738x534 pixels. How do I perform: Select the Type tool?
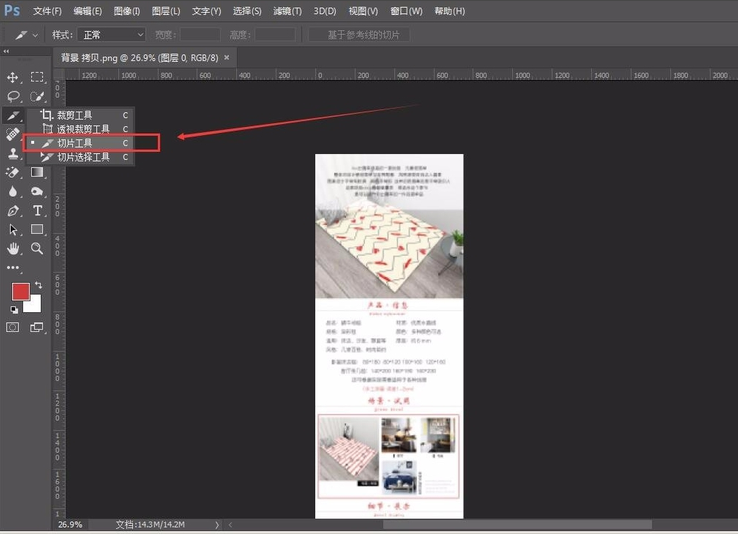(38, 211)
